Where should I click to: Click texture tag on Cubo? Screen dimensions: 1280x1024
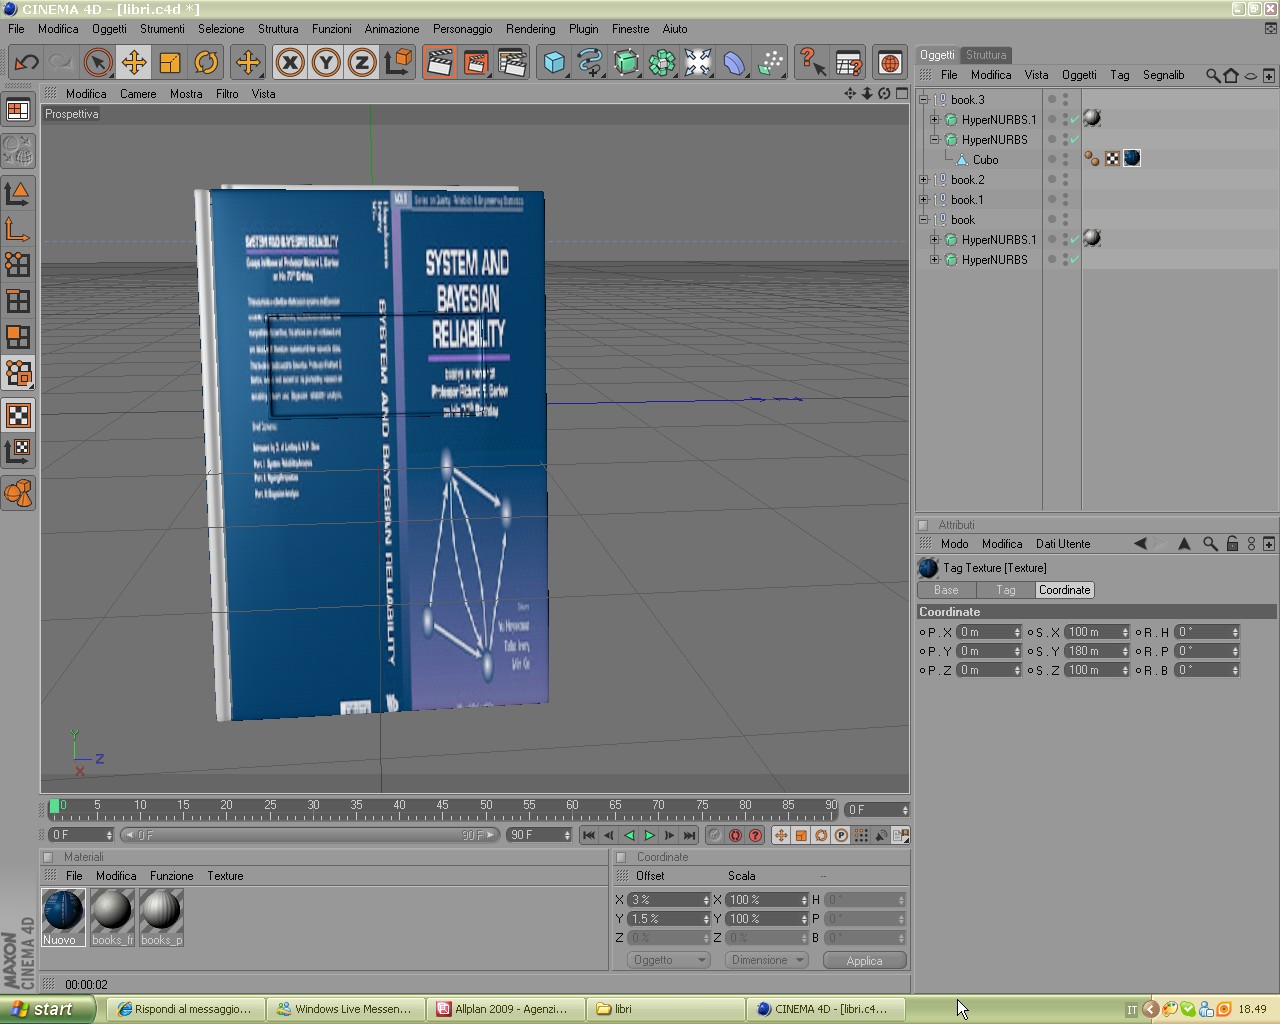(x=1132, y=158)
